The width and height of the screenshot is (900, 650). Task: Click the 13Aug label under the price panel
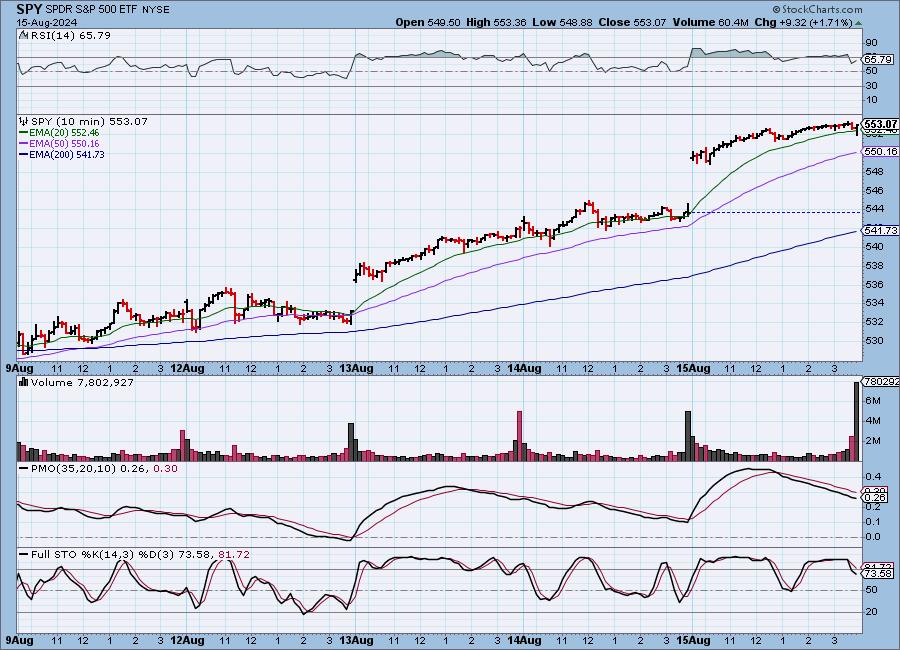click(358, 368)
